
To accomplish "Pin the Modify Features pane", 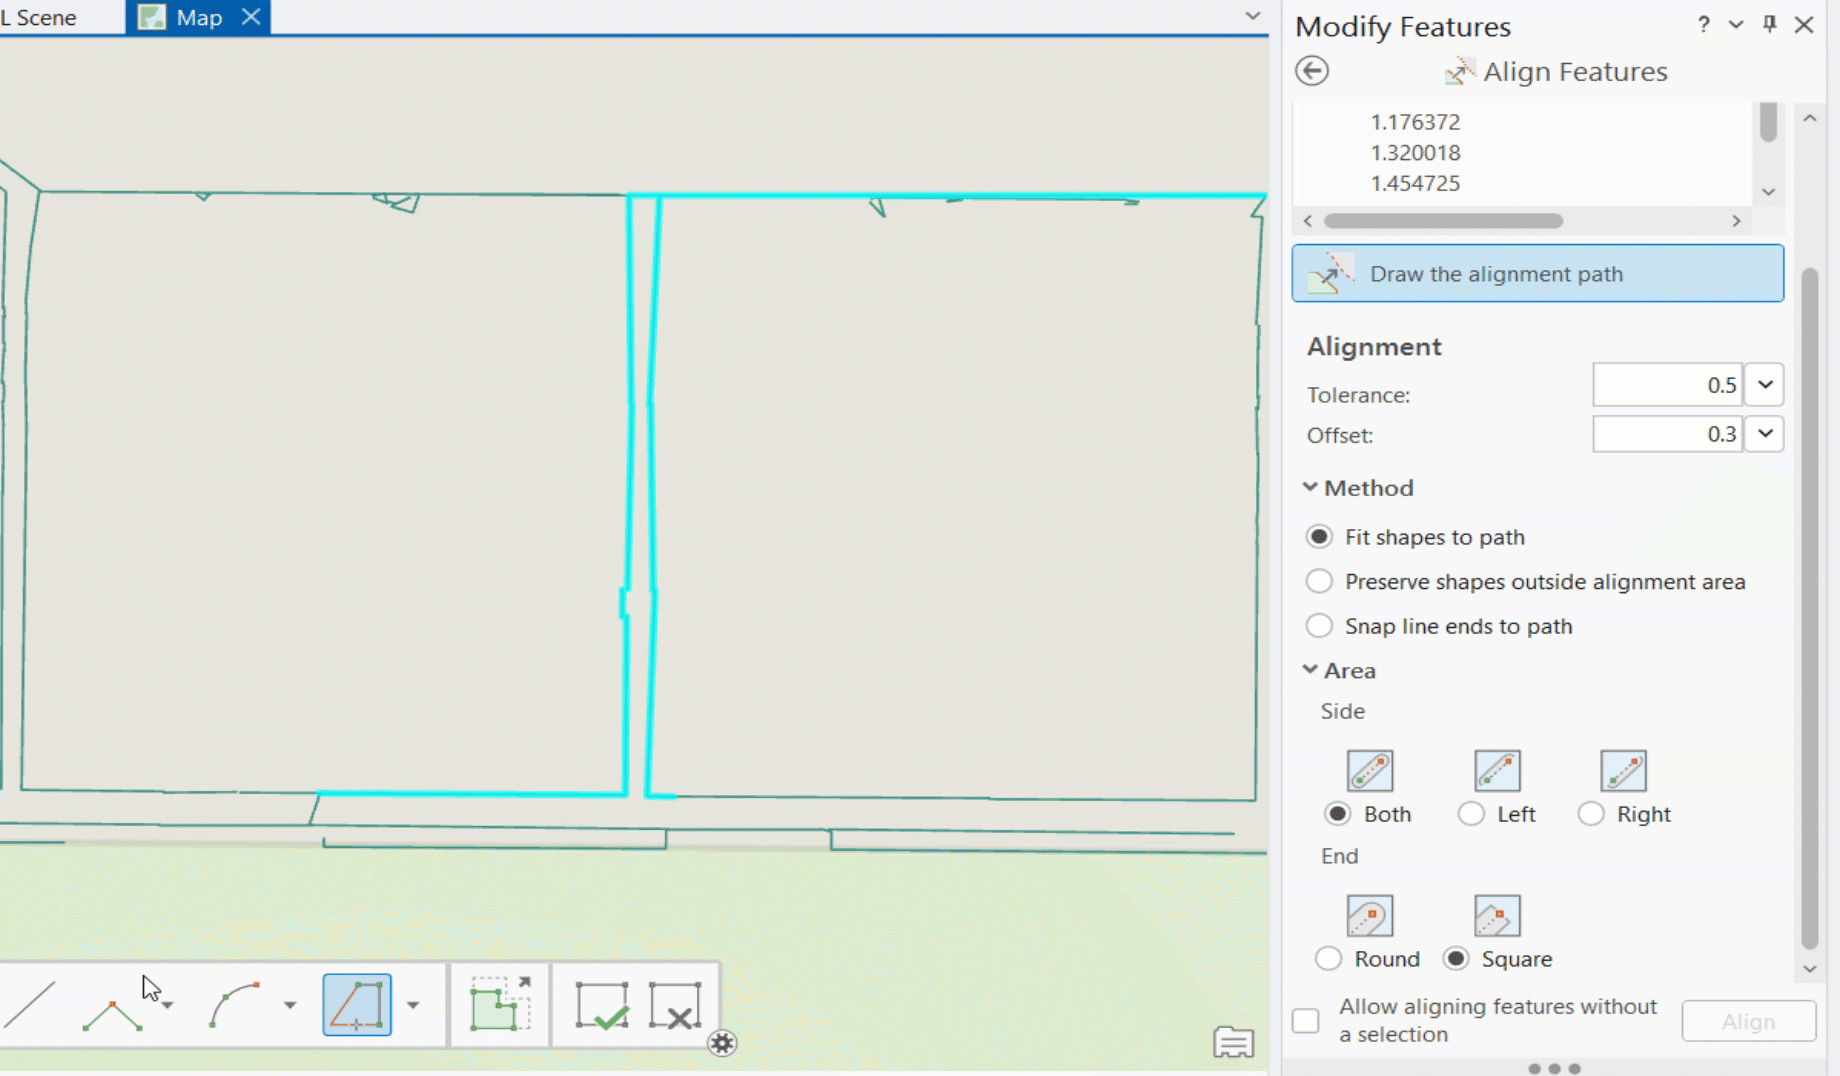I will [x=1770, y=24].
